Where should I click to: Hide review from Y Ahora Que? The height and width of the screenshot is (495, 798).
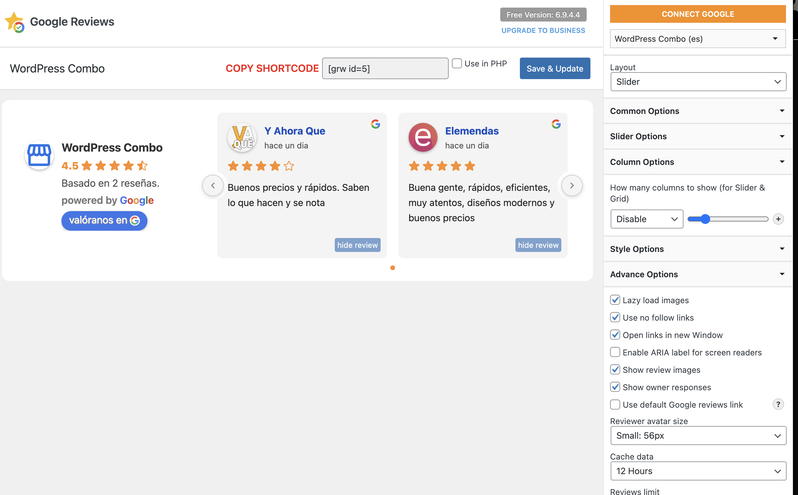[x=358, y=245]
